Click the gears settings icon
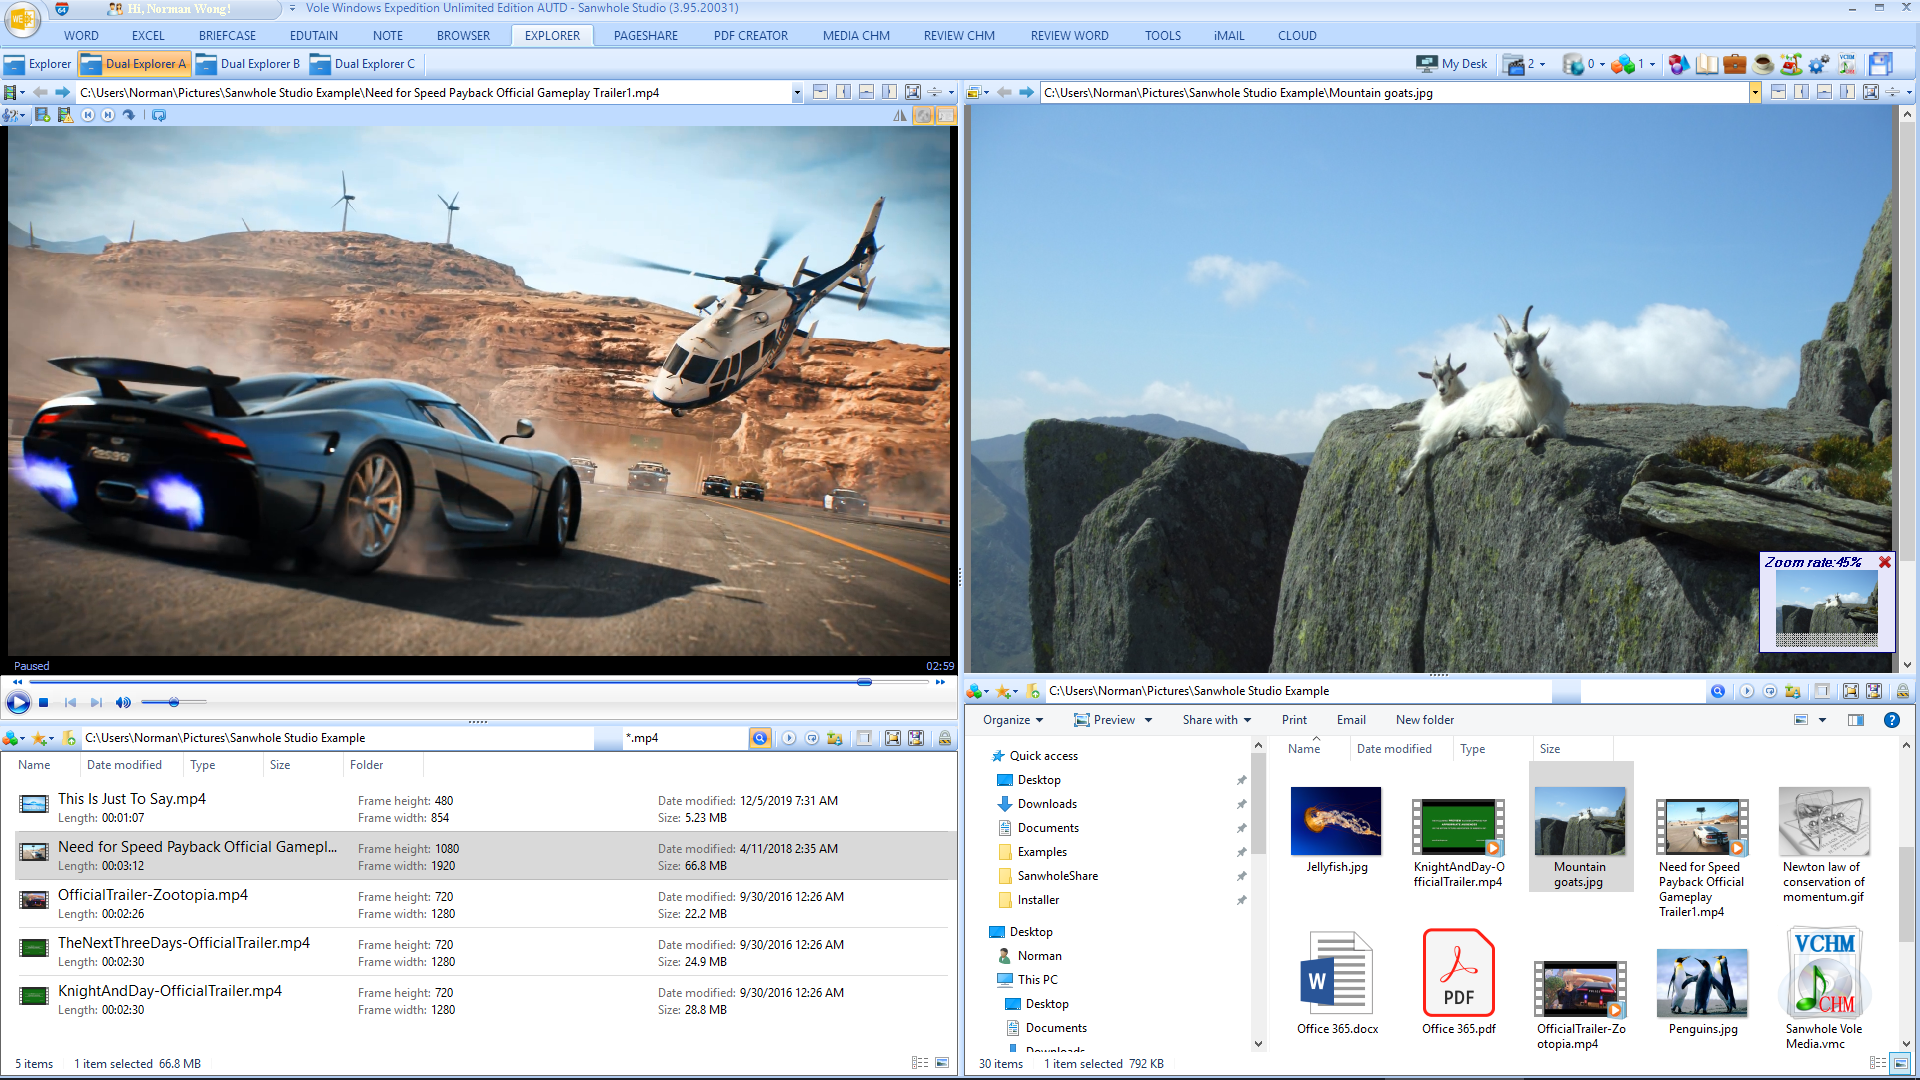 (1819, 64)
